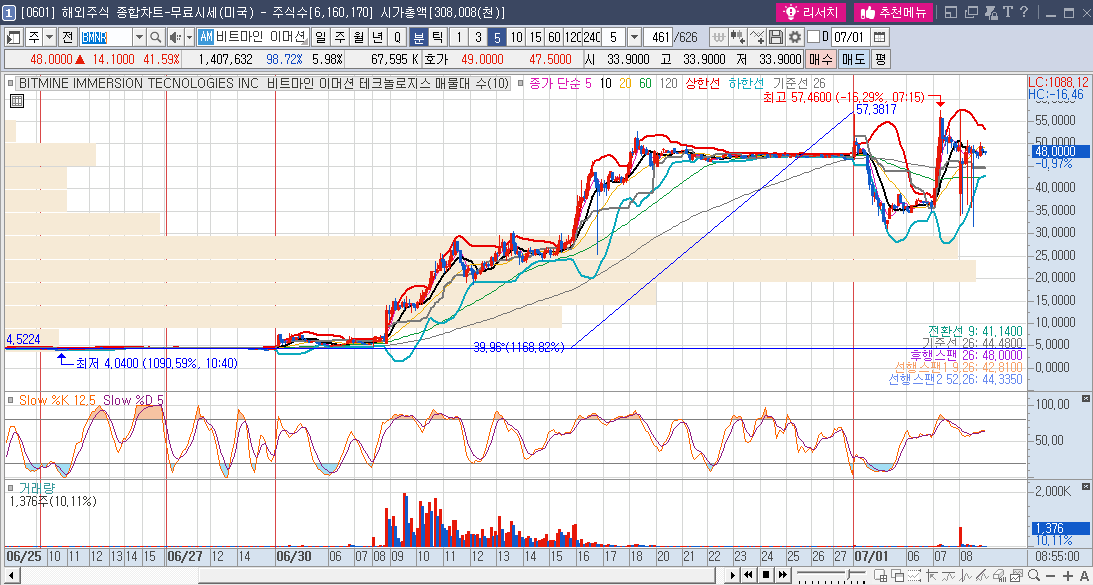Click the question mark help icon in title bar
The width and height of the screenshot is (1093, 585).
1024,12
